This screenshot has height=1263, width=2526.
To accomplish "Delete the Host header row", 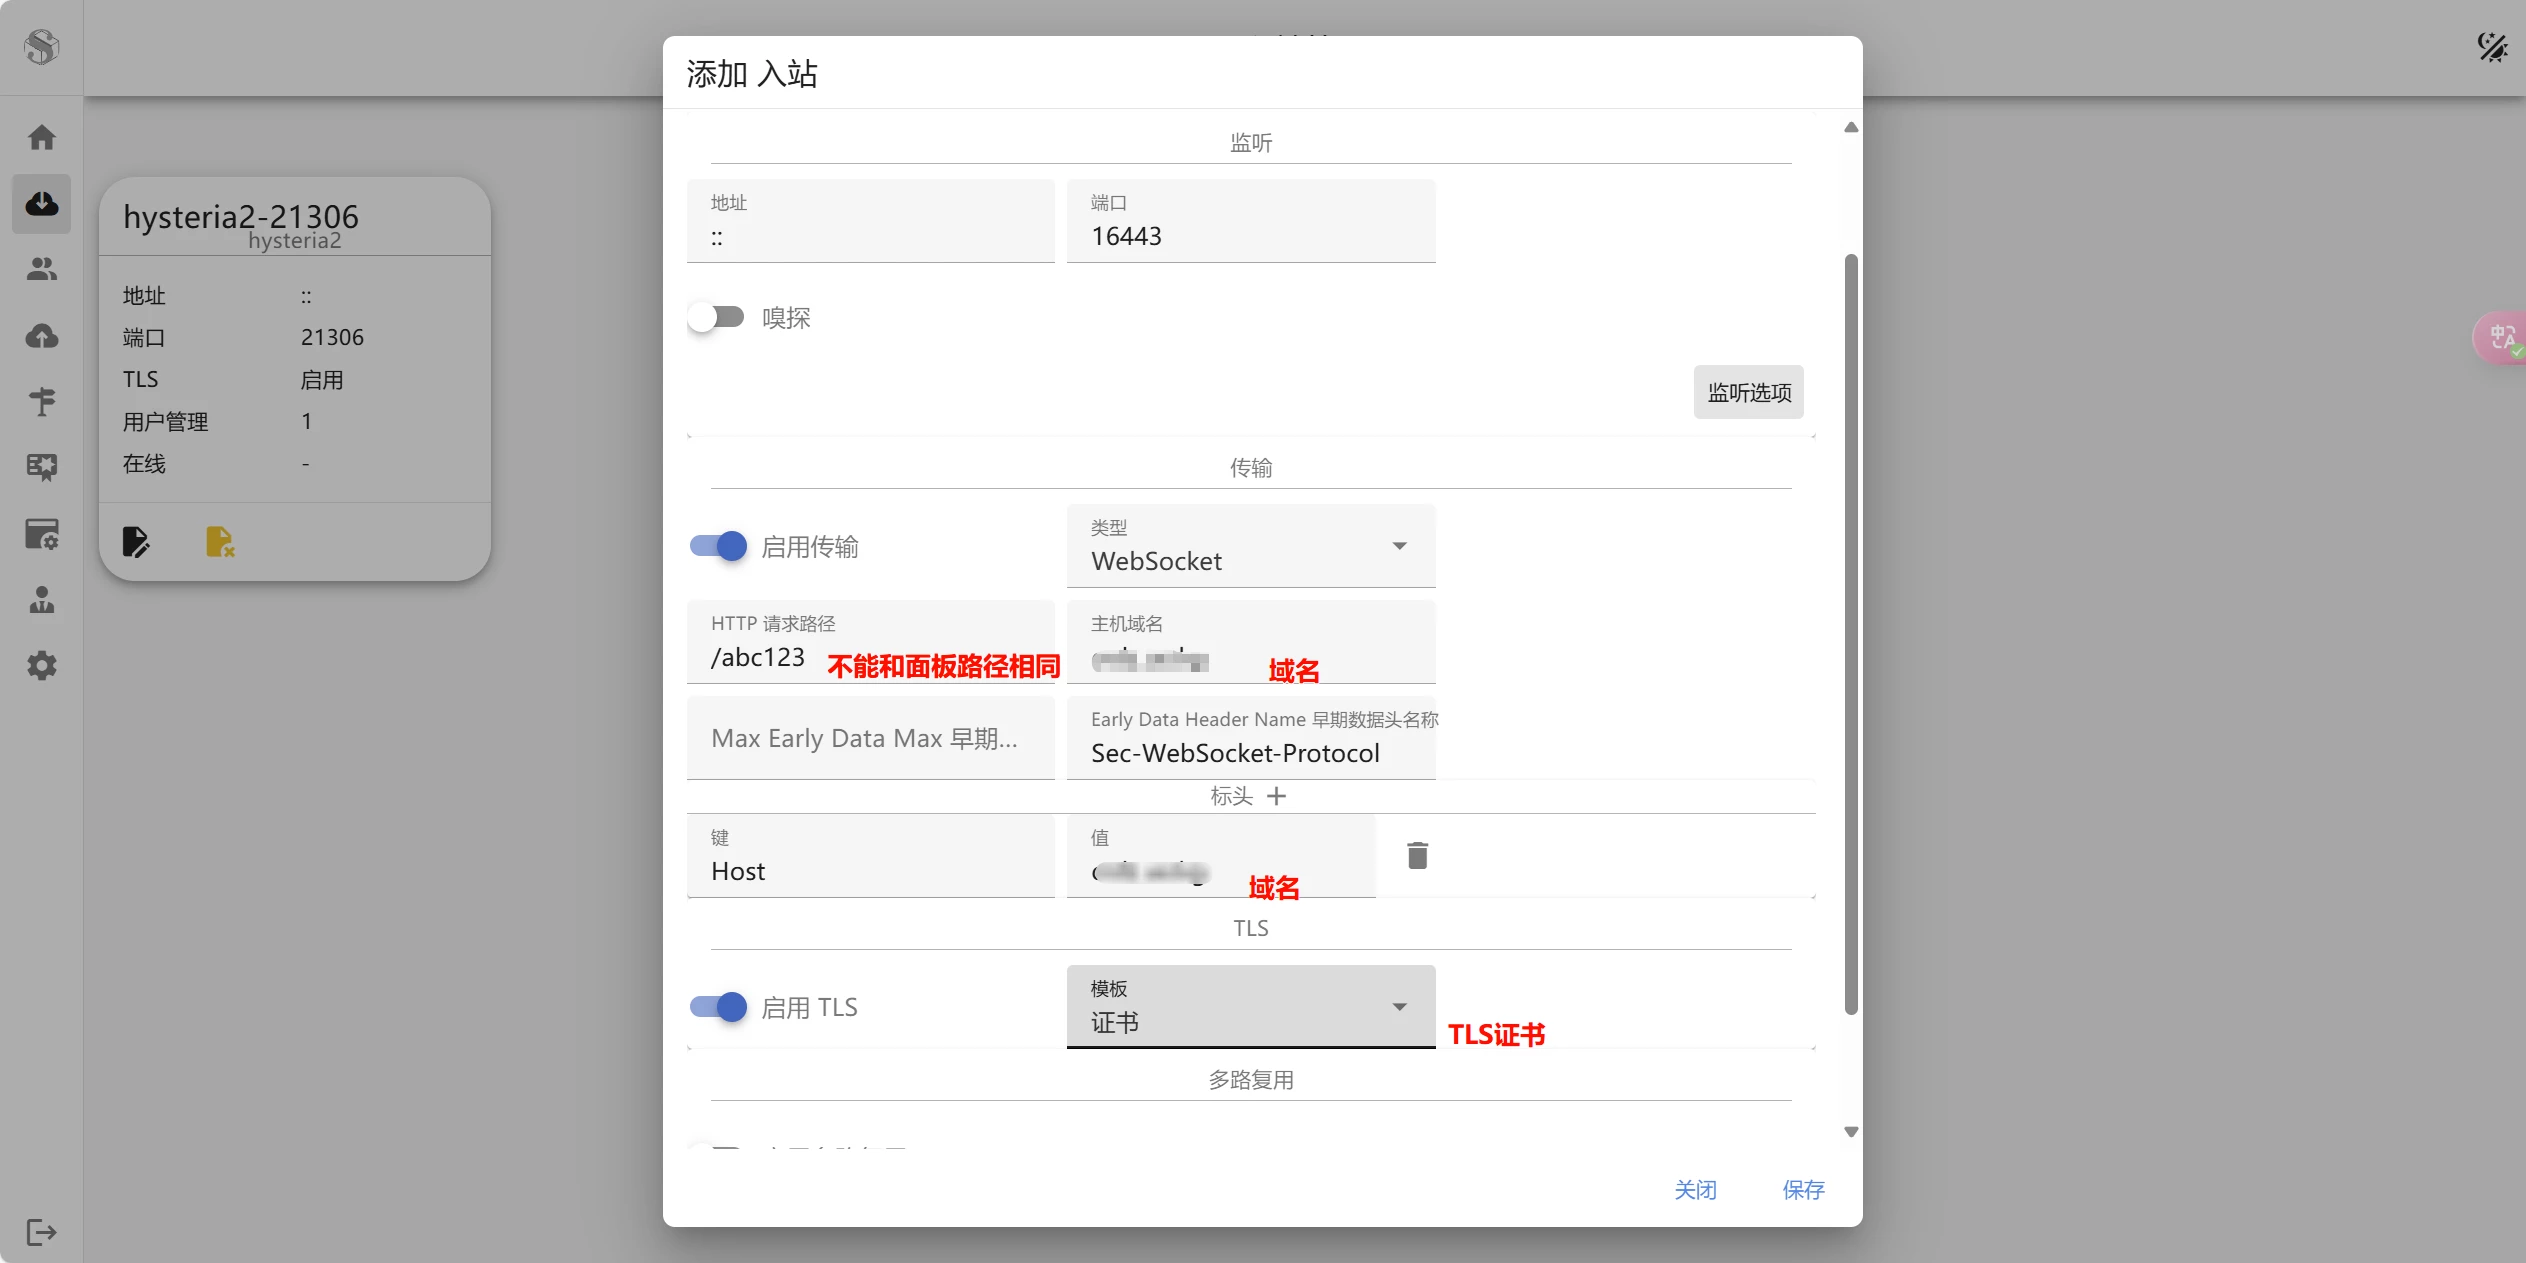I will pos(1417,856).
